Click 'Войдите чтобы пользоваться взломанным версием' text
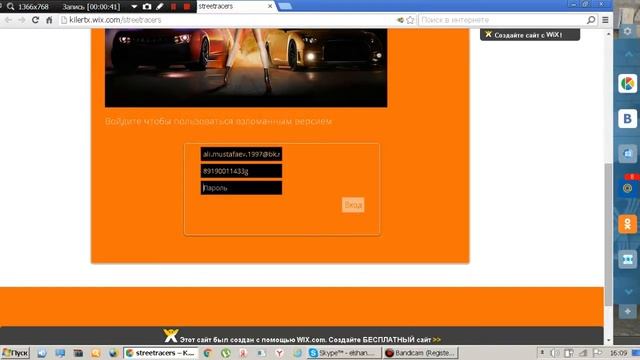 pos(218,122)
